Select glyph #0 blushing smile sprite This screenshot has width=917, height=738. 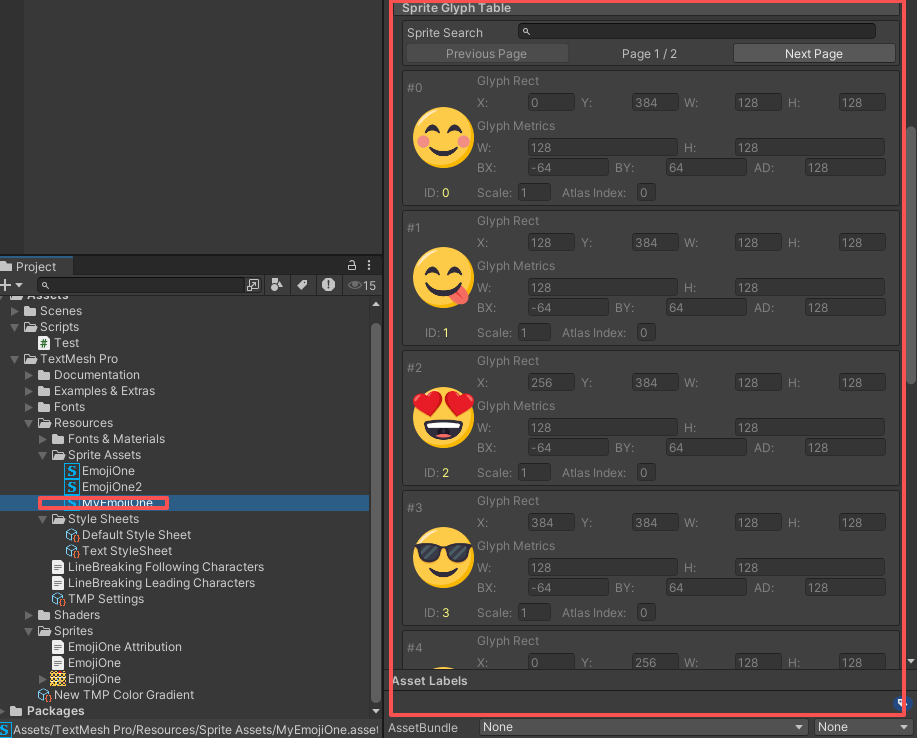[443, 137]
